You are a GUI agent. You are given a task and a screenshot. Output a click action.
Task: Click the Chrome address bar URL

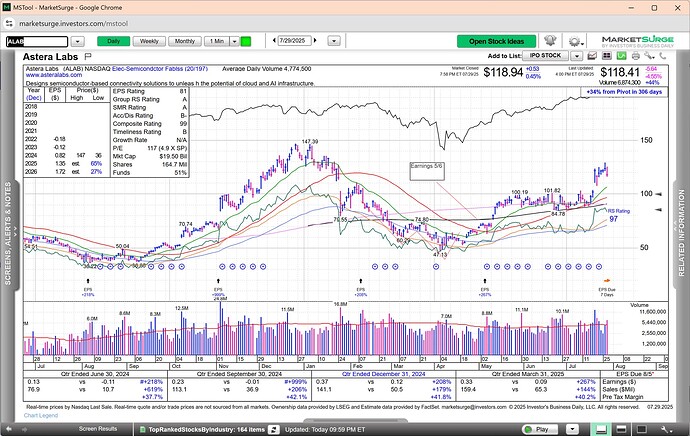click(73, 24)
